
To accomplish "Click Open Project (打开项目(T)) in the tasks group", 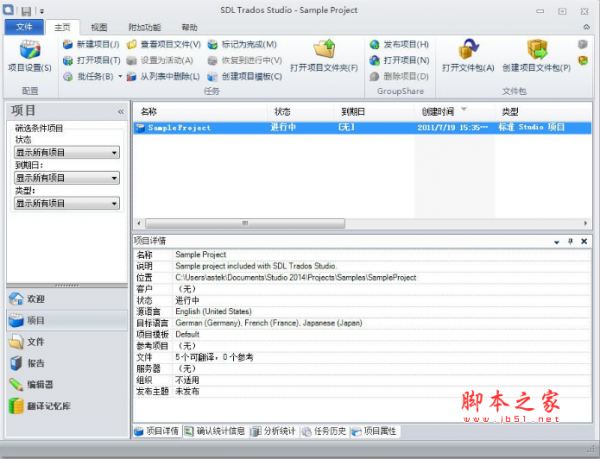I will tap(91, 60).
